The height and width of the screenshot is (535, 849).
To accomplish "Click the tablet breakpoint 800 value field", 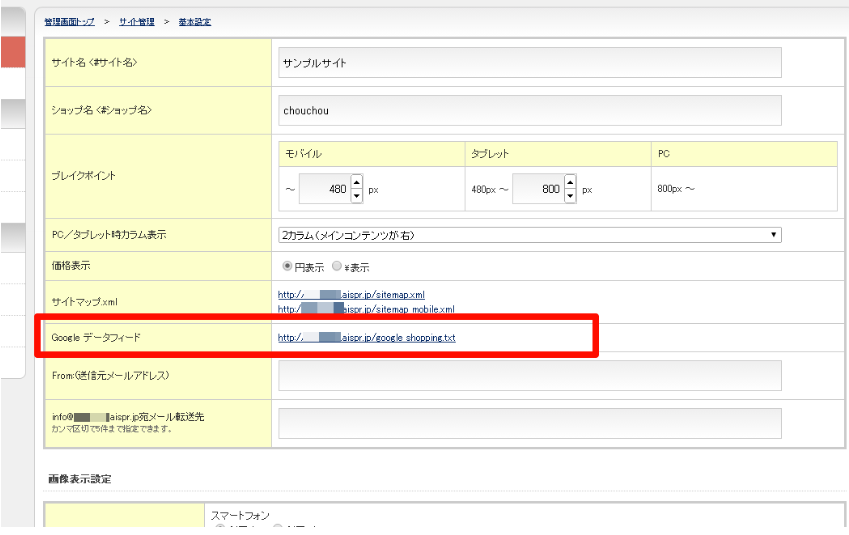I will [x=537, y=189].
